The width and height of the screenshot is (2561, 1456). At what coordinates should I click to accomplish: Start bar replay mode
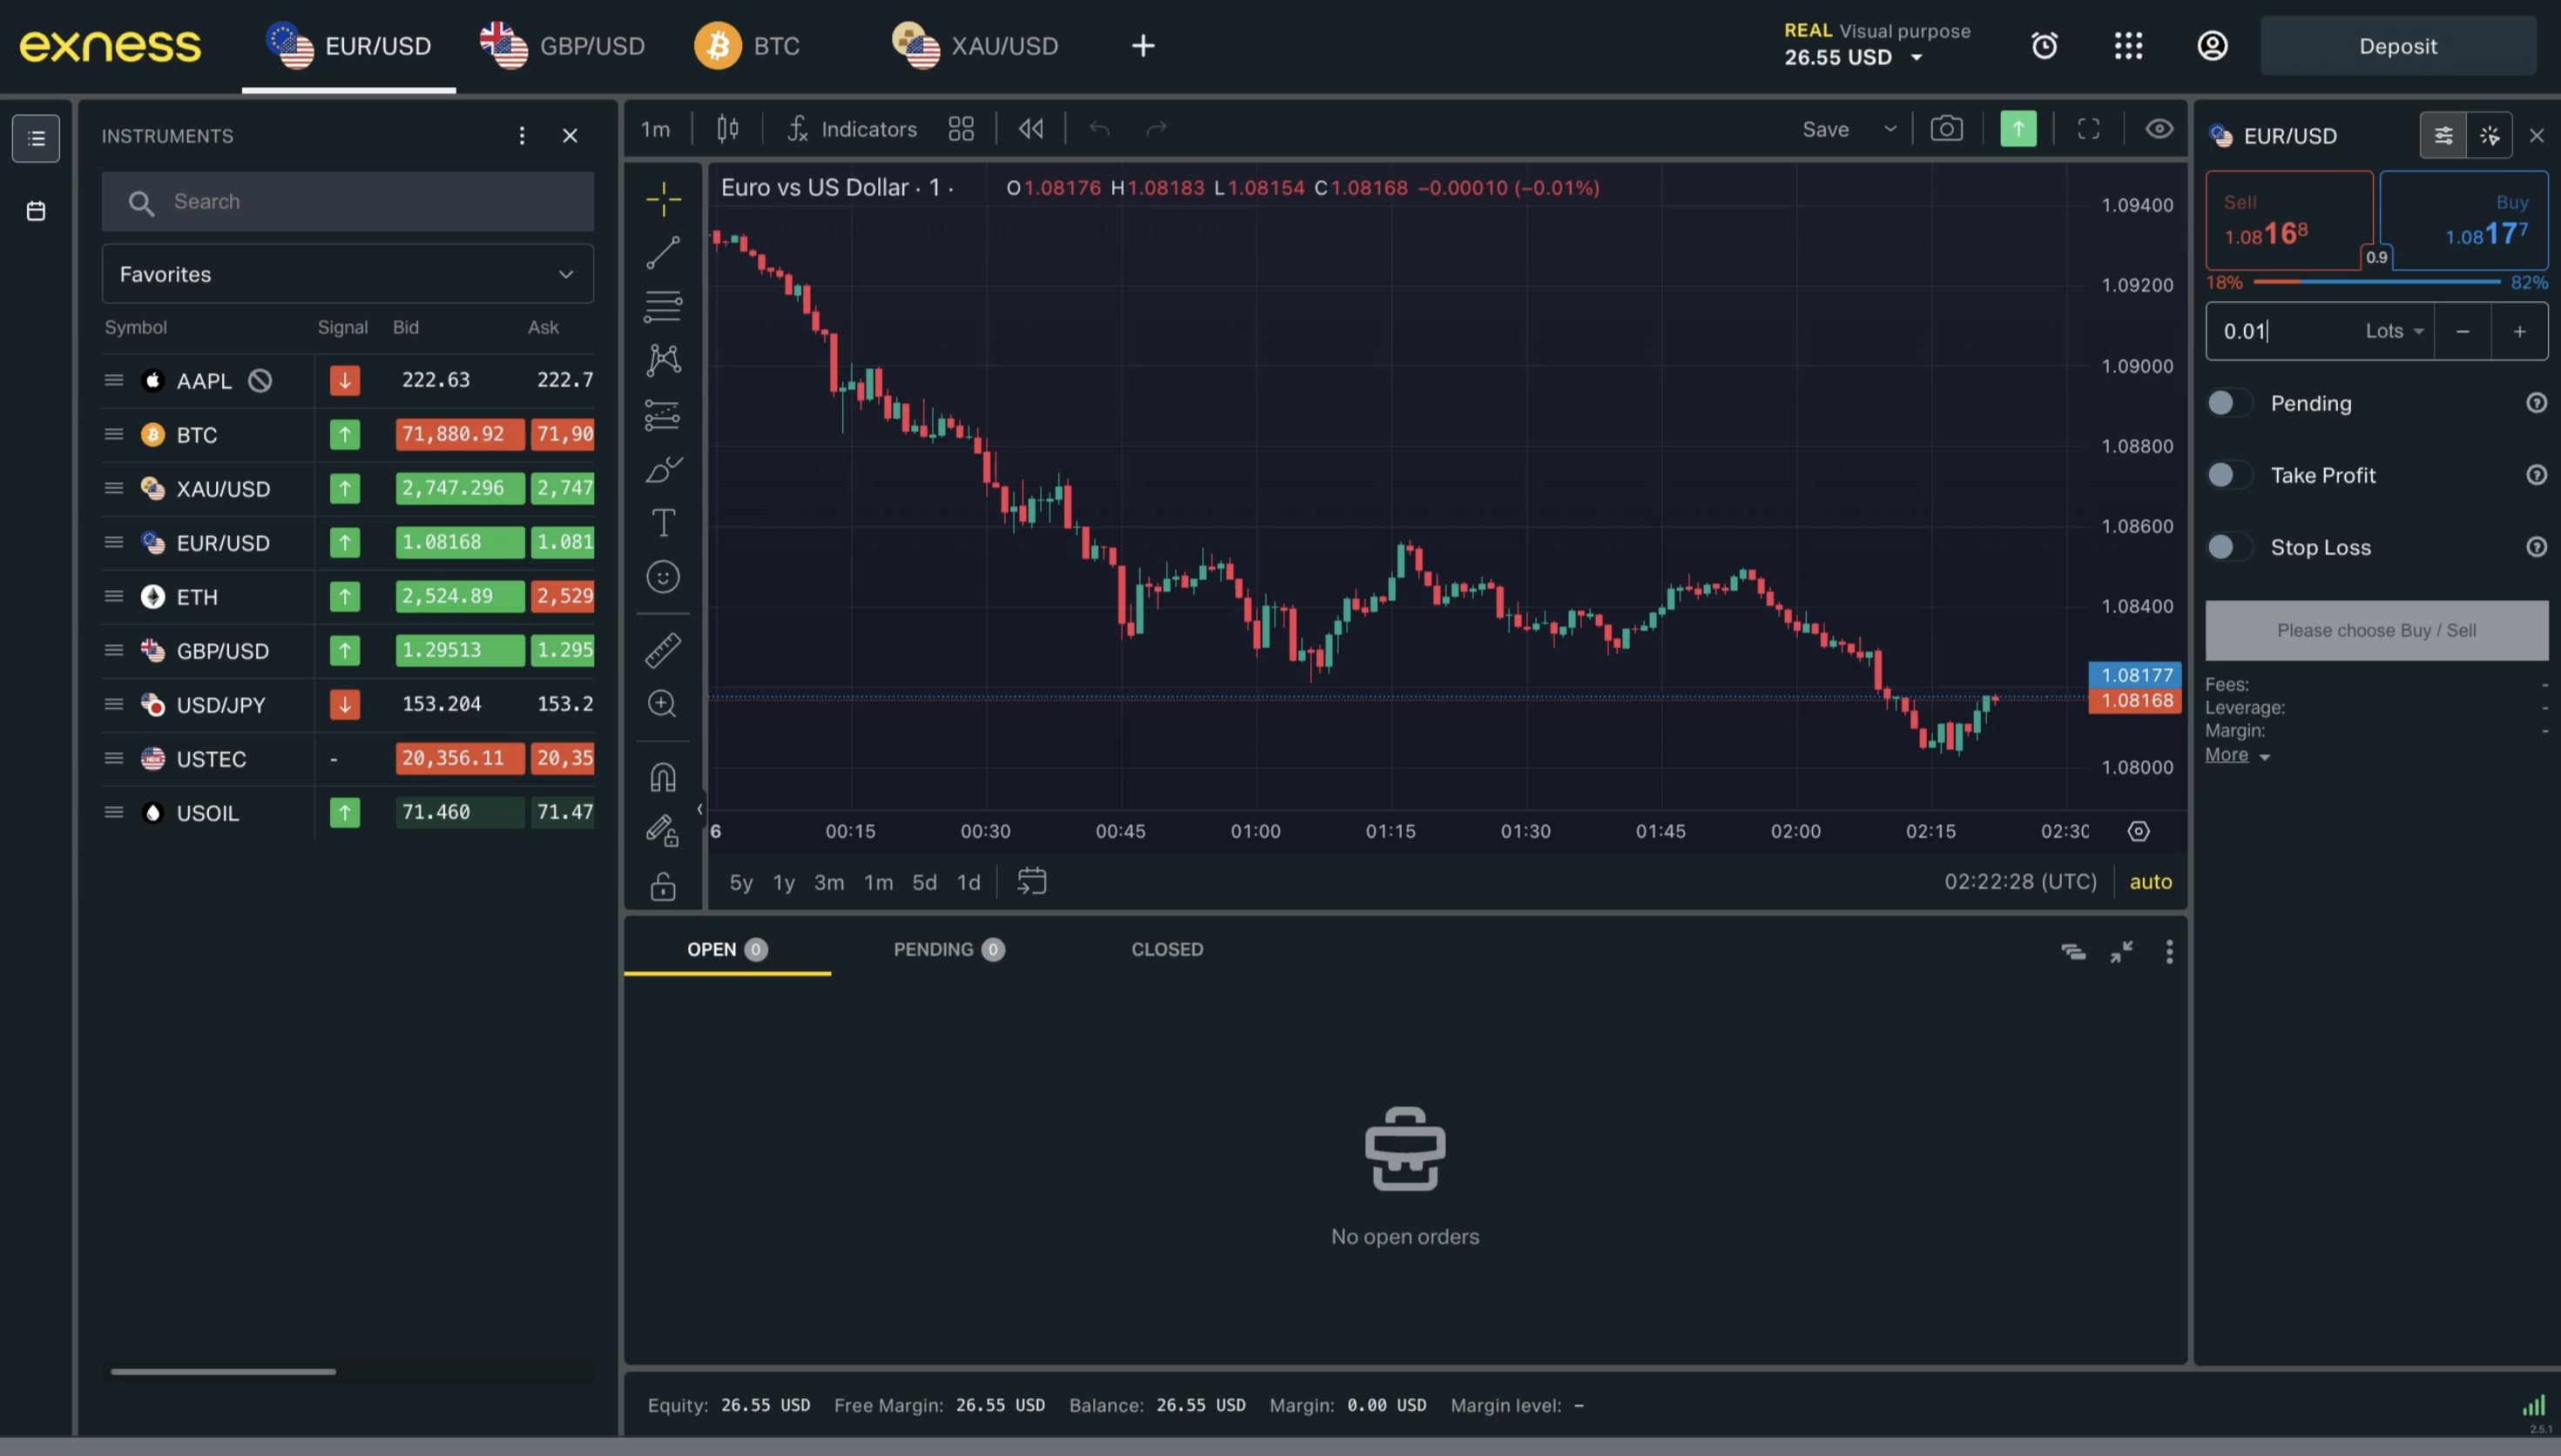(1031, 129)
